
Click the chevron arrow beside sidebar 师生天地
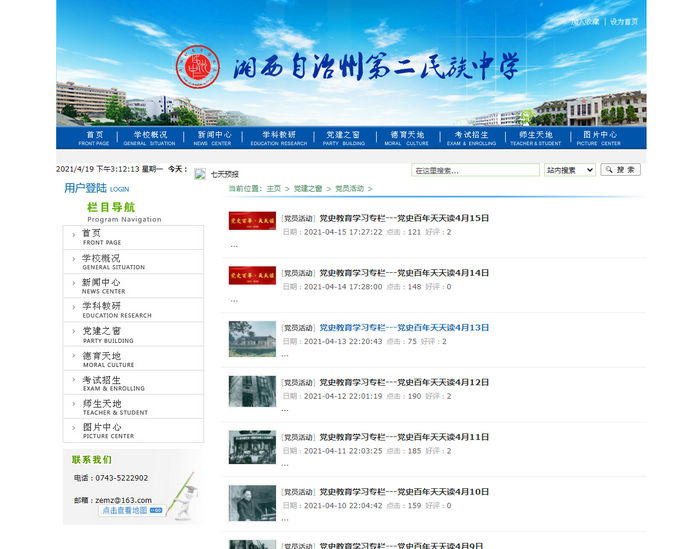pos(74,403)
